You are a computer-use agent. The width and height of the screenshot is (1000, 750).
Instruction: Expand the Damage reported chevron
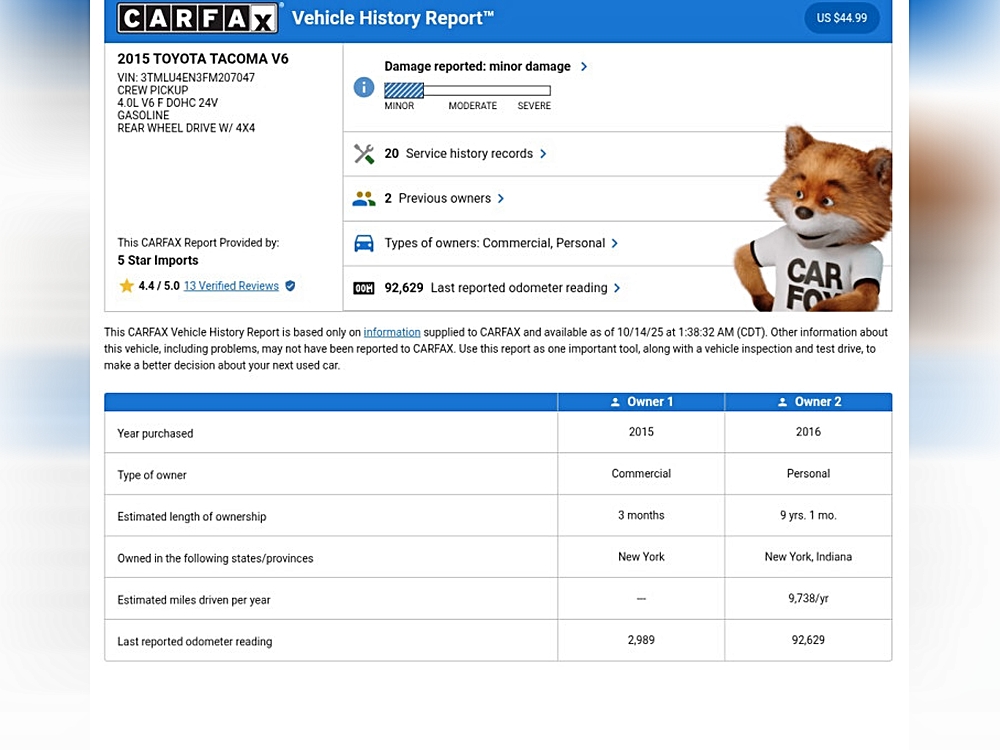[x=584, y=67]
